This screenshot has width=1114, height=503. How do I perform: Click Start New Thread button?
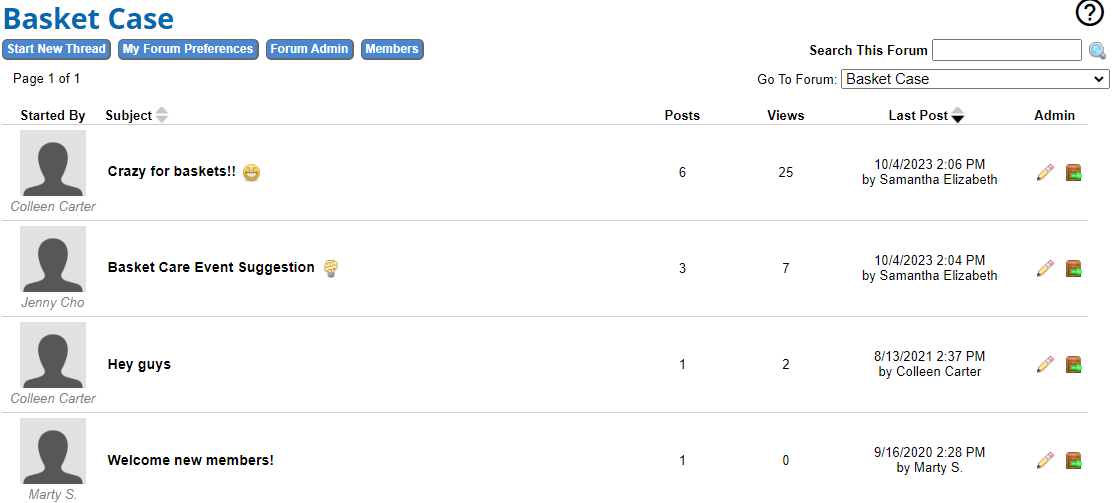click(x=57, y=49)
